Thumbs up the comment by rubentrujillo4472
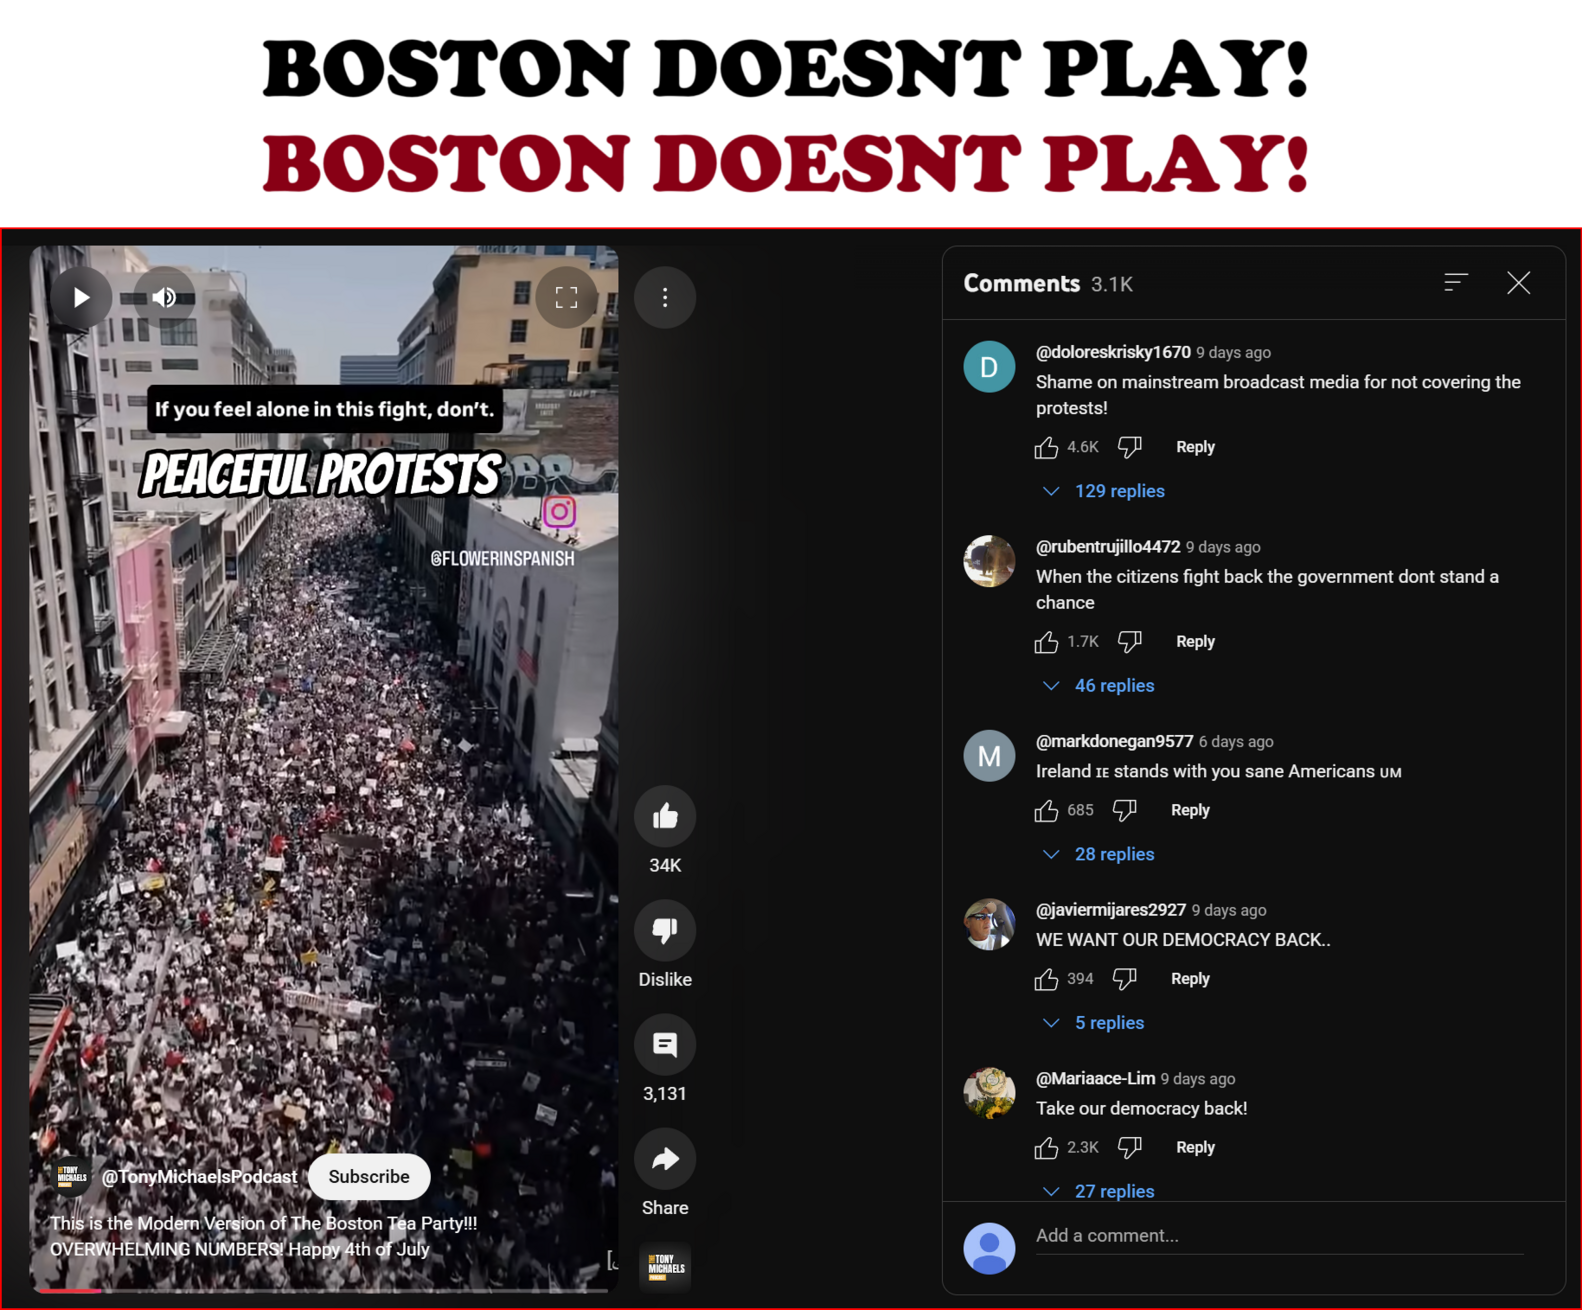This screenshot has height=1310, width=1582. (x=1046, y=642)
